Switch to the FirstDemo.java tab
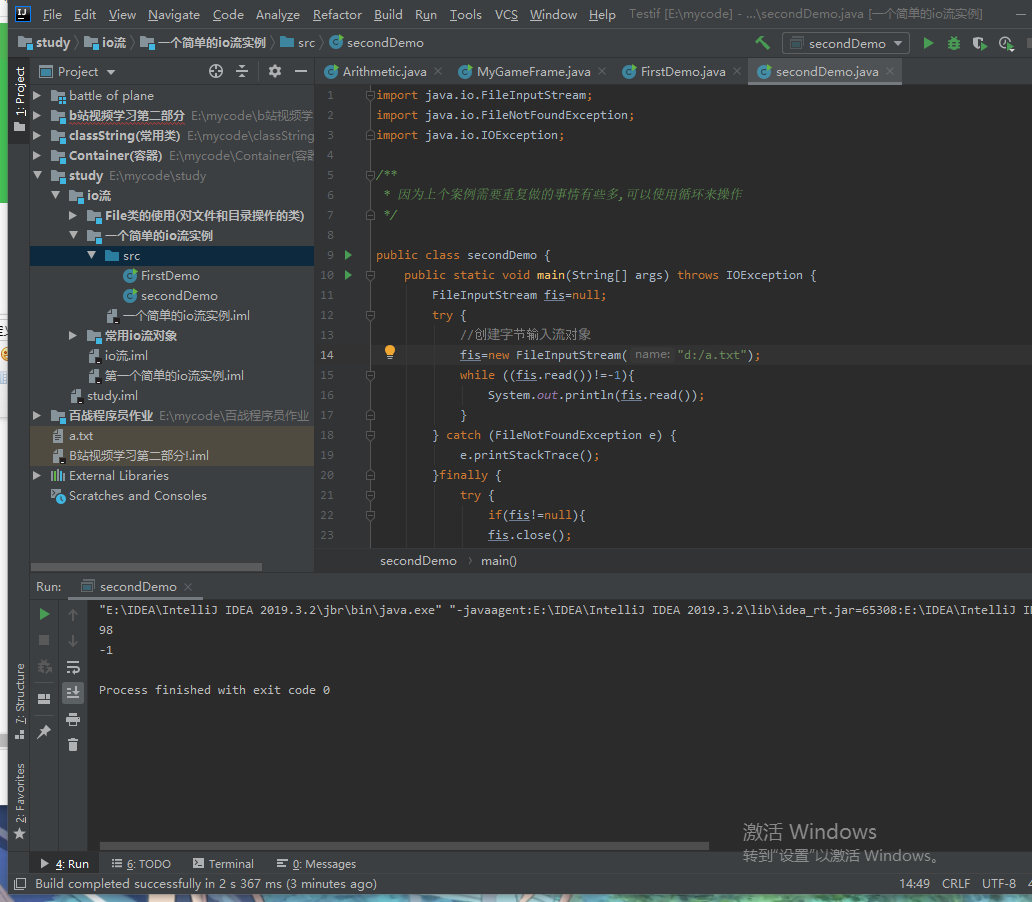Image resolution: width=1032 pixels, height=902 pixels. (x=683, y=71)
